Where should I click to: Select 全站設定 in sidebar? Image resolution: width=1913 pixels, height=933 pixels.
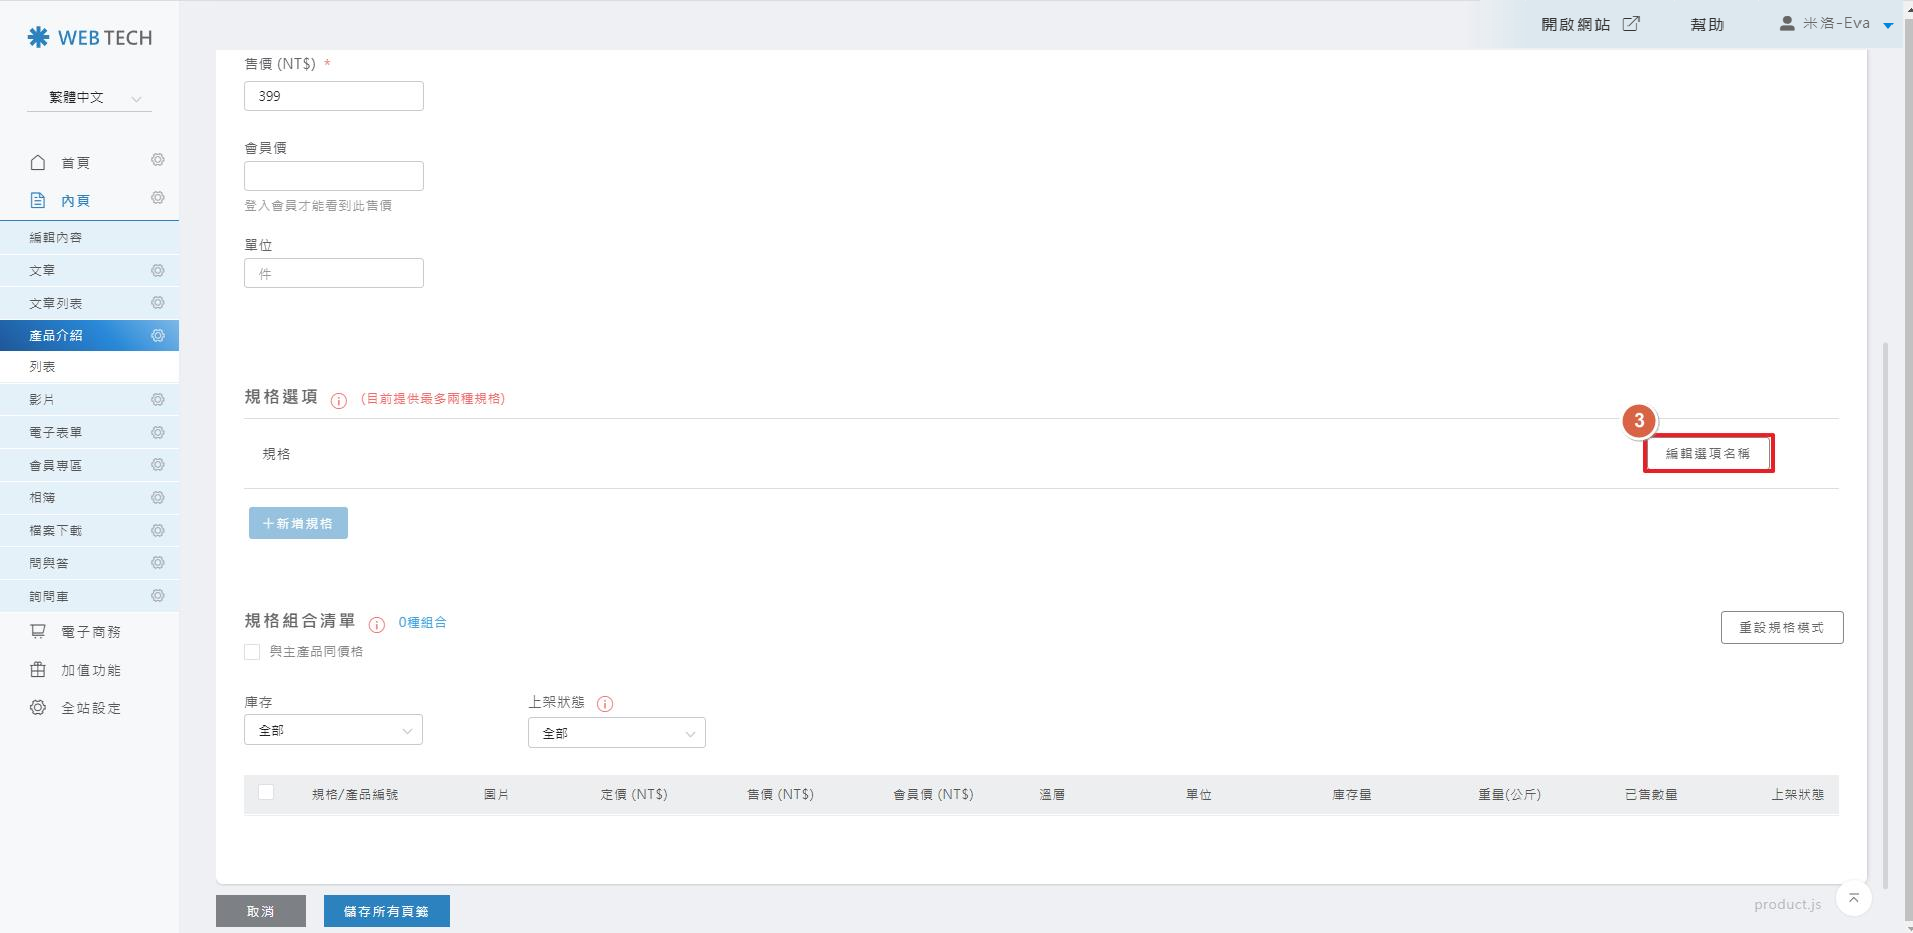click(90, 708)
